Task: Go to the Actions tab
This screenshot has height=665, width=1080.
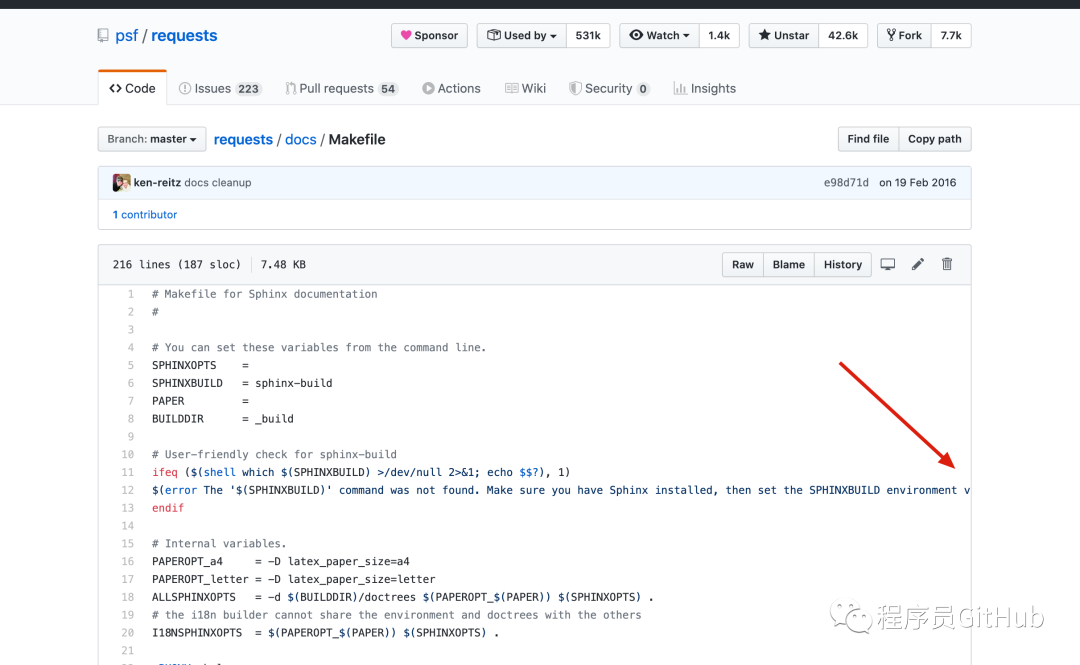Action: (451, 88)
